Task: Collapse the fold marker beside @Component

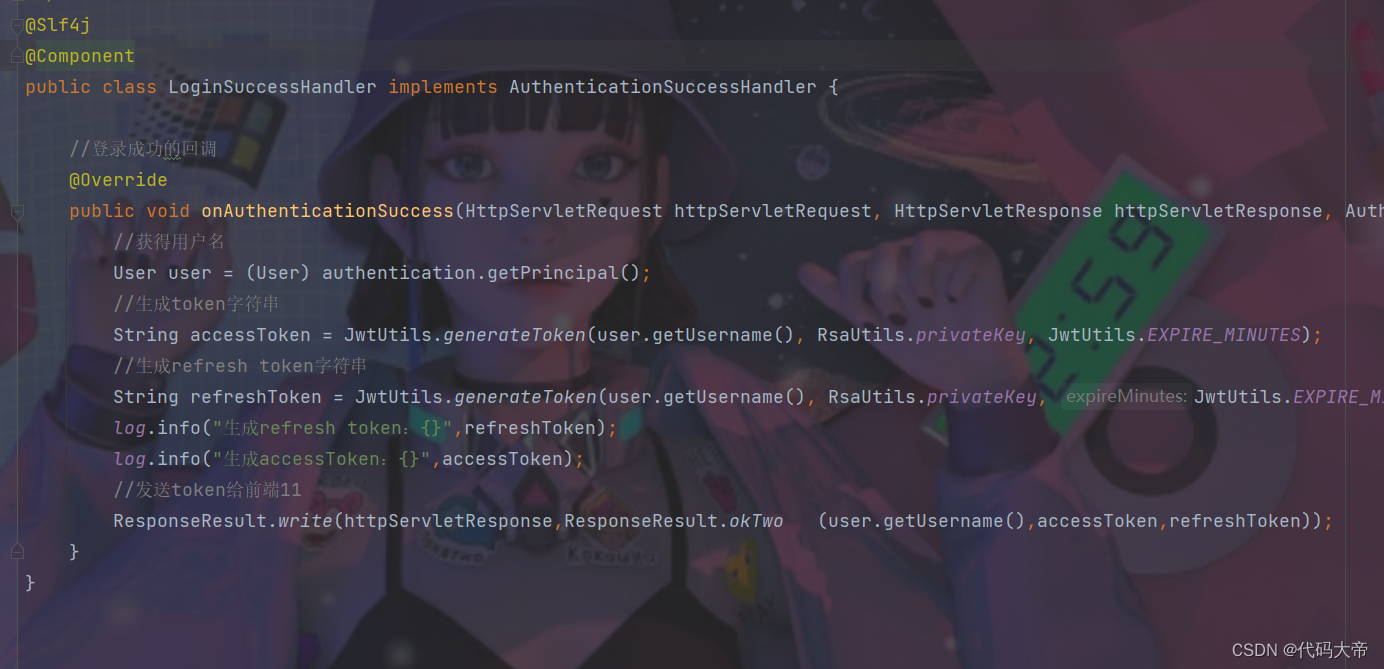Action: click(x=17, y=56)
